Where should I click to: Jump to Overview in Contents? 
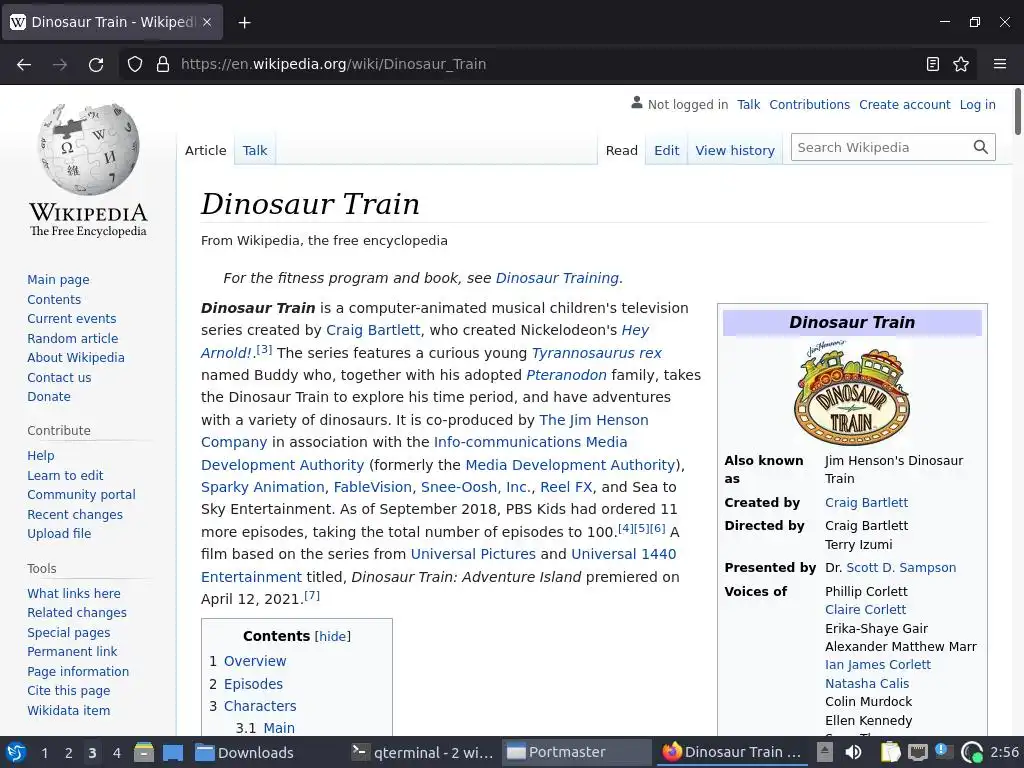coord(255,661)
